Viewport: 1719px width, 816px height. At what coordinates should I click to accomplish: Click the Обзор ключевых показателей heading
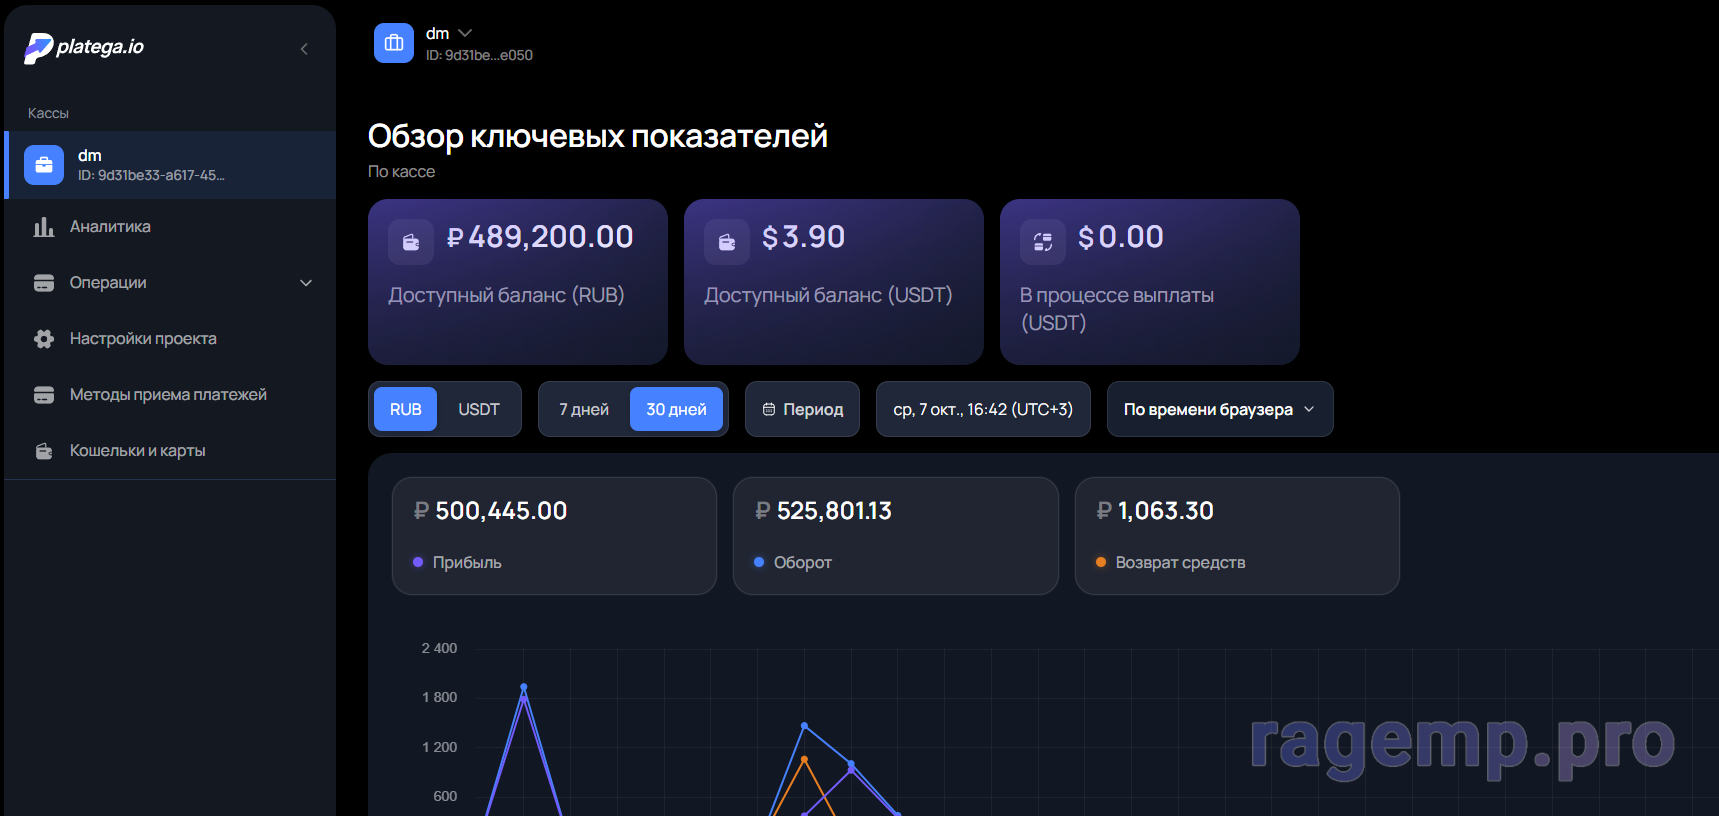click(x=598, y=136)
